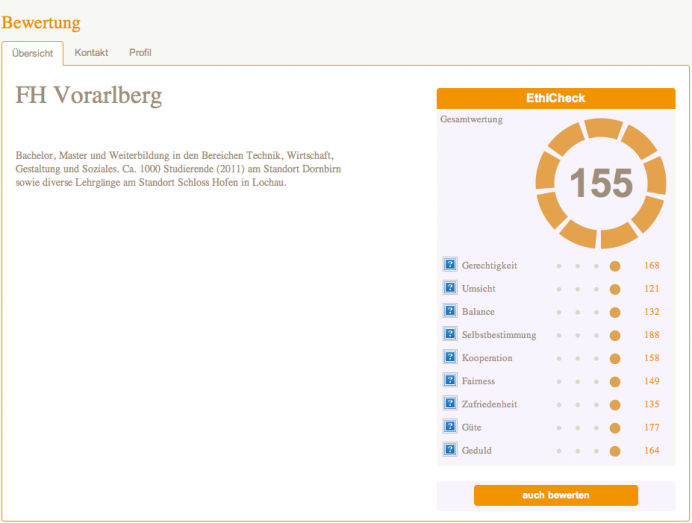Viewport: 692px width, 523px height.
Task: Click the large orange rating dot for Zufriedenheit
Action: [615, 405]
